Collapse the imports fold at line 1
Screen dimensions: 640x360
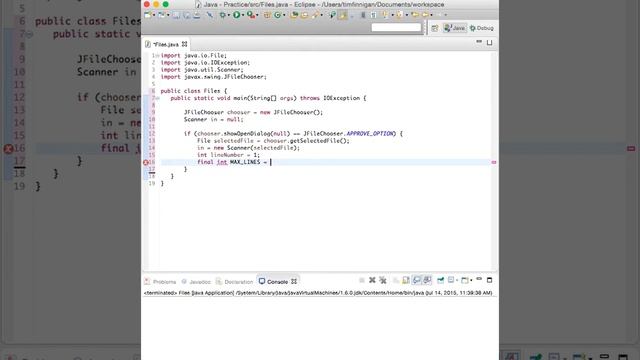[158, 56]
